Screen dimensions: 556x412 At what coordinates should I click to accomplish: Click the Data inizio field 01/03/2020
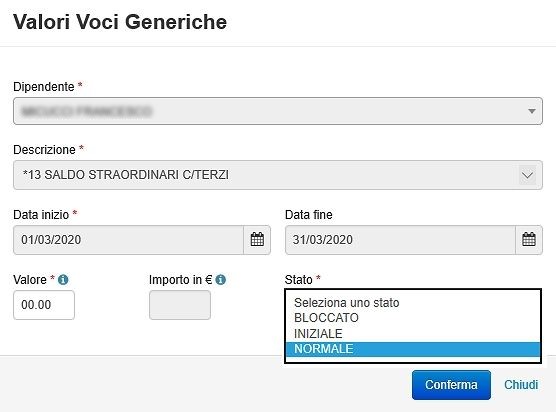tap(128, 240)
